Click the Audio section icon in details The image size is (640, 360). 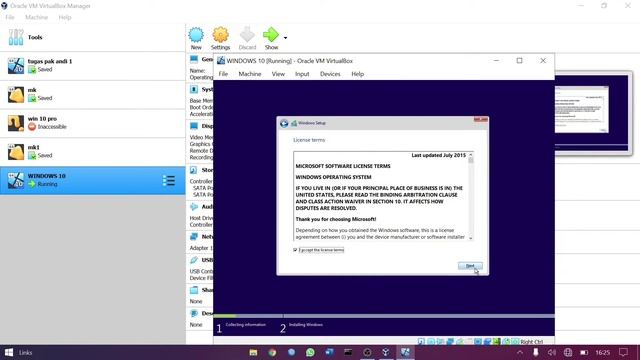tap(194, 207)
